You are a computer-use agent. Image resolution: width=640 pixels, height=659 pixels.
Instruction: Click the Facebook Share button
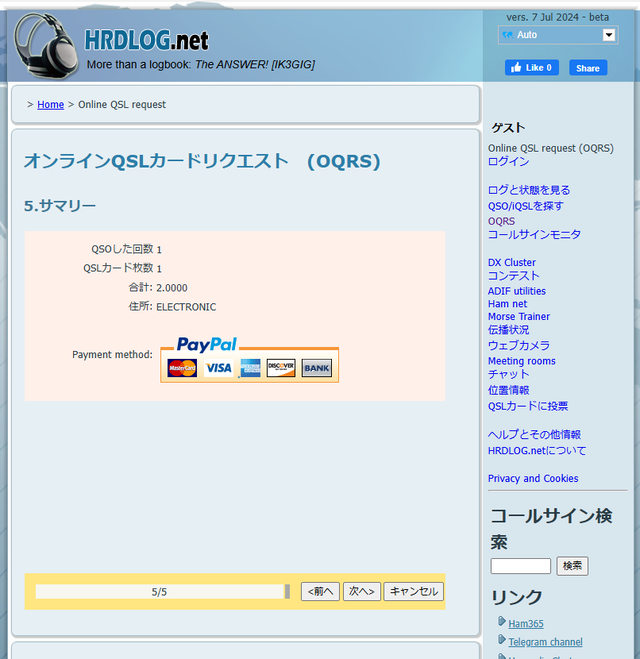coord(588,68)
